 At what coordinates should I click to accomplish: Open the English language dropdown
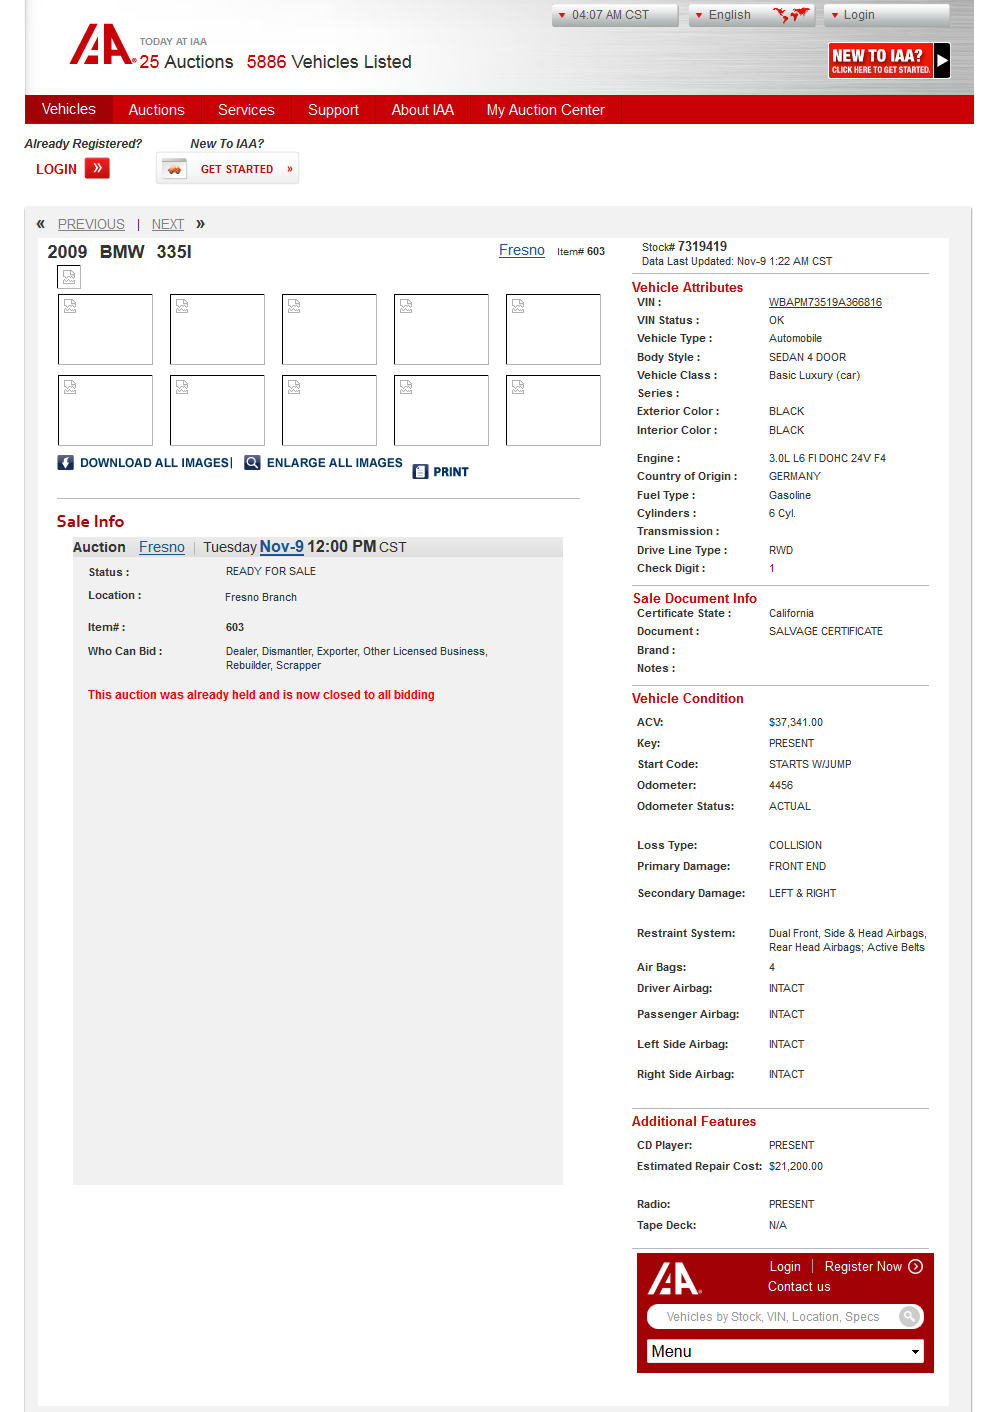click(x=751, y=15)
